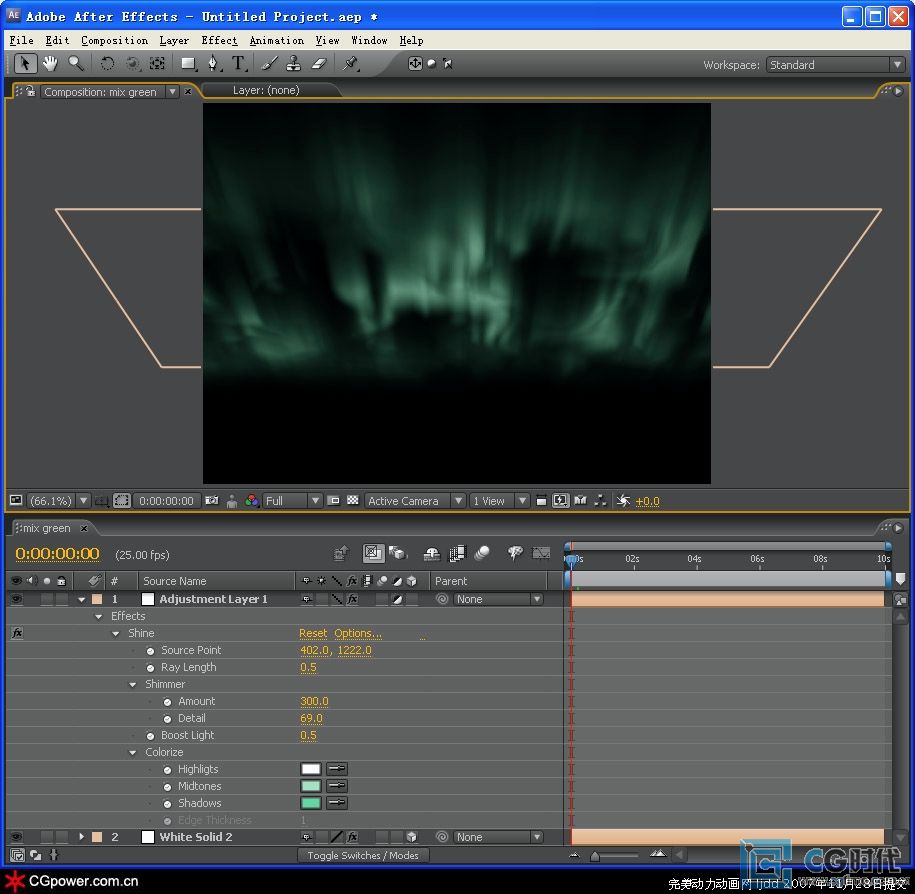This screenshot has width=915, height=894.
Task: Select the Rectangle mask tool
Action: [x=188, y=63]
